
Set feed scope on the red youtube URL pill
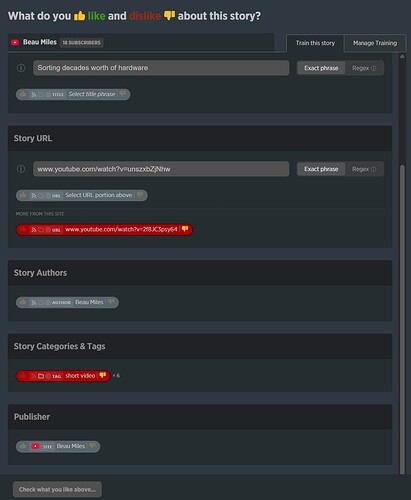point(34,230)
